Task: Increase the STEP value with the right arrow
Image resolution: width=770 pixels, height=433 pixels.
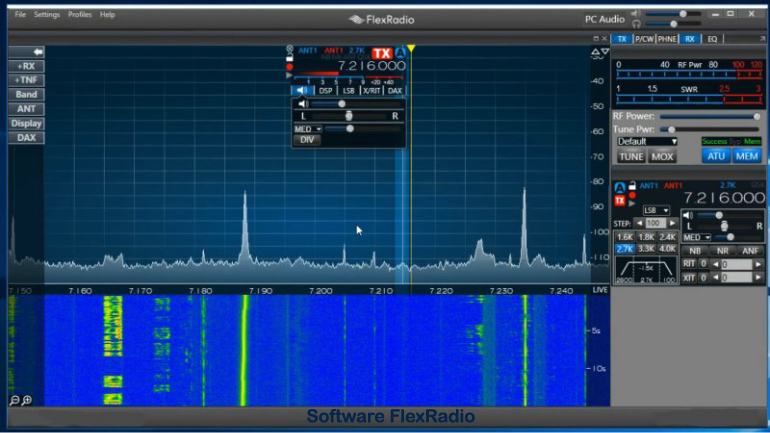Action: [x=672, y=223]
